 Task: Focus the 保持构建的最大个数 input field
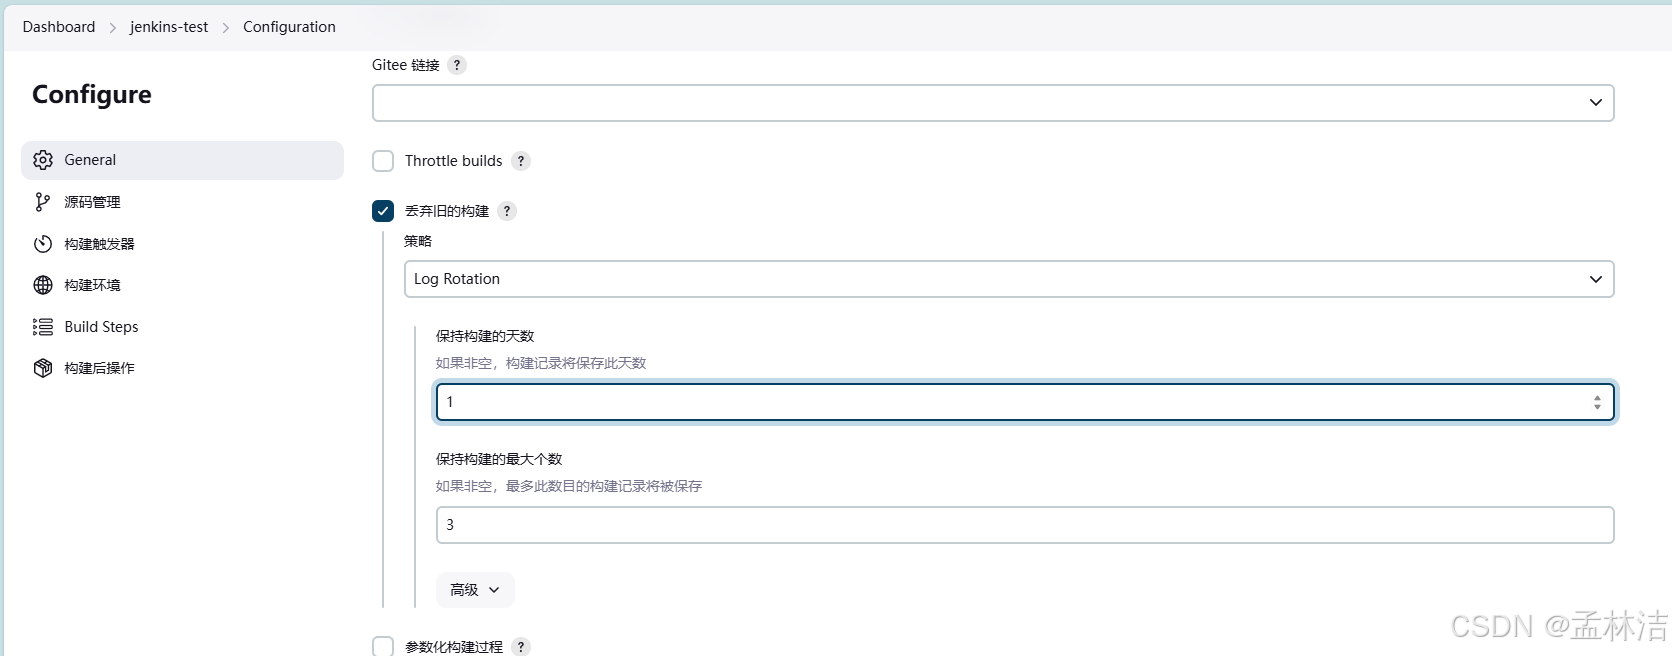(1025, 525)
